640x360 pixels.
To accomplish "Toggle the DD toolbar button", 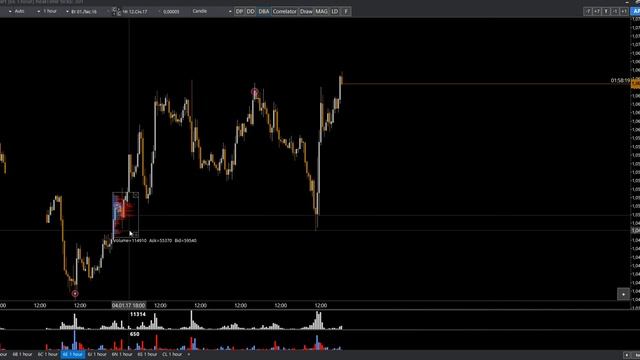I will click(251, 11).
